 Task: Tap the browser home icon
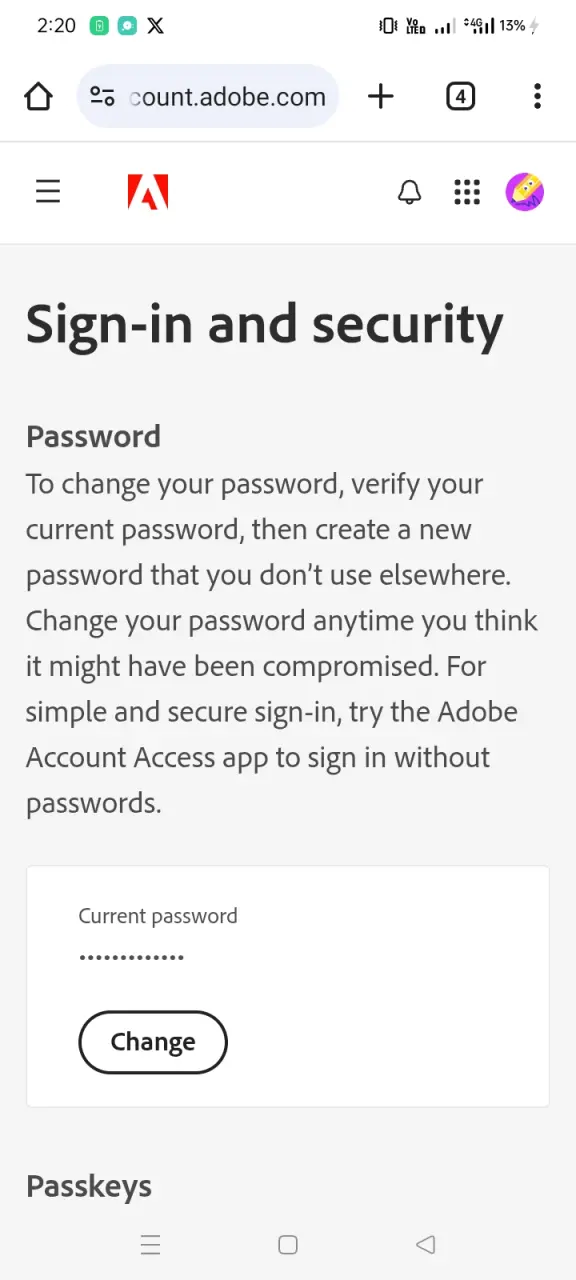pos(38,97)
